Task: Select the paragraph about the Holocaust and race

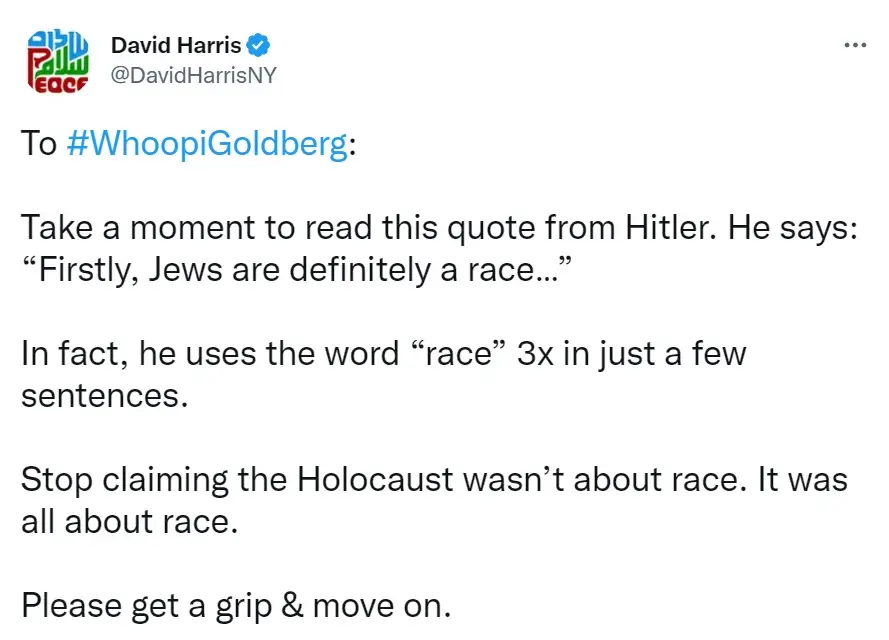Action: (x=430, y=500)
